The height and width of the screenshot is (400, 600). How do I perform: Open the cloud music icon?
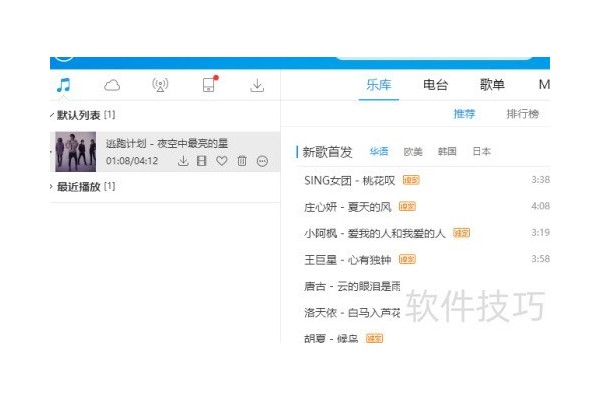(x=112, y=85)
